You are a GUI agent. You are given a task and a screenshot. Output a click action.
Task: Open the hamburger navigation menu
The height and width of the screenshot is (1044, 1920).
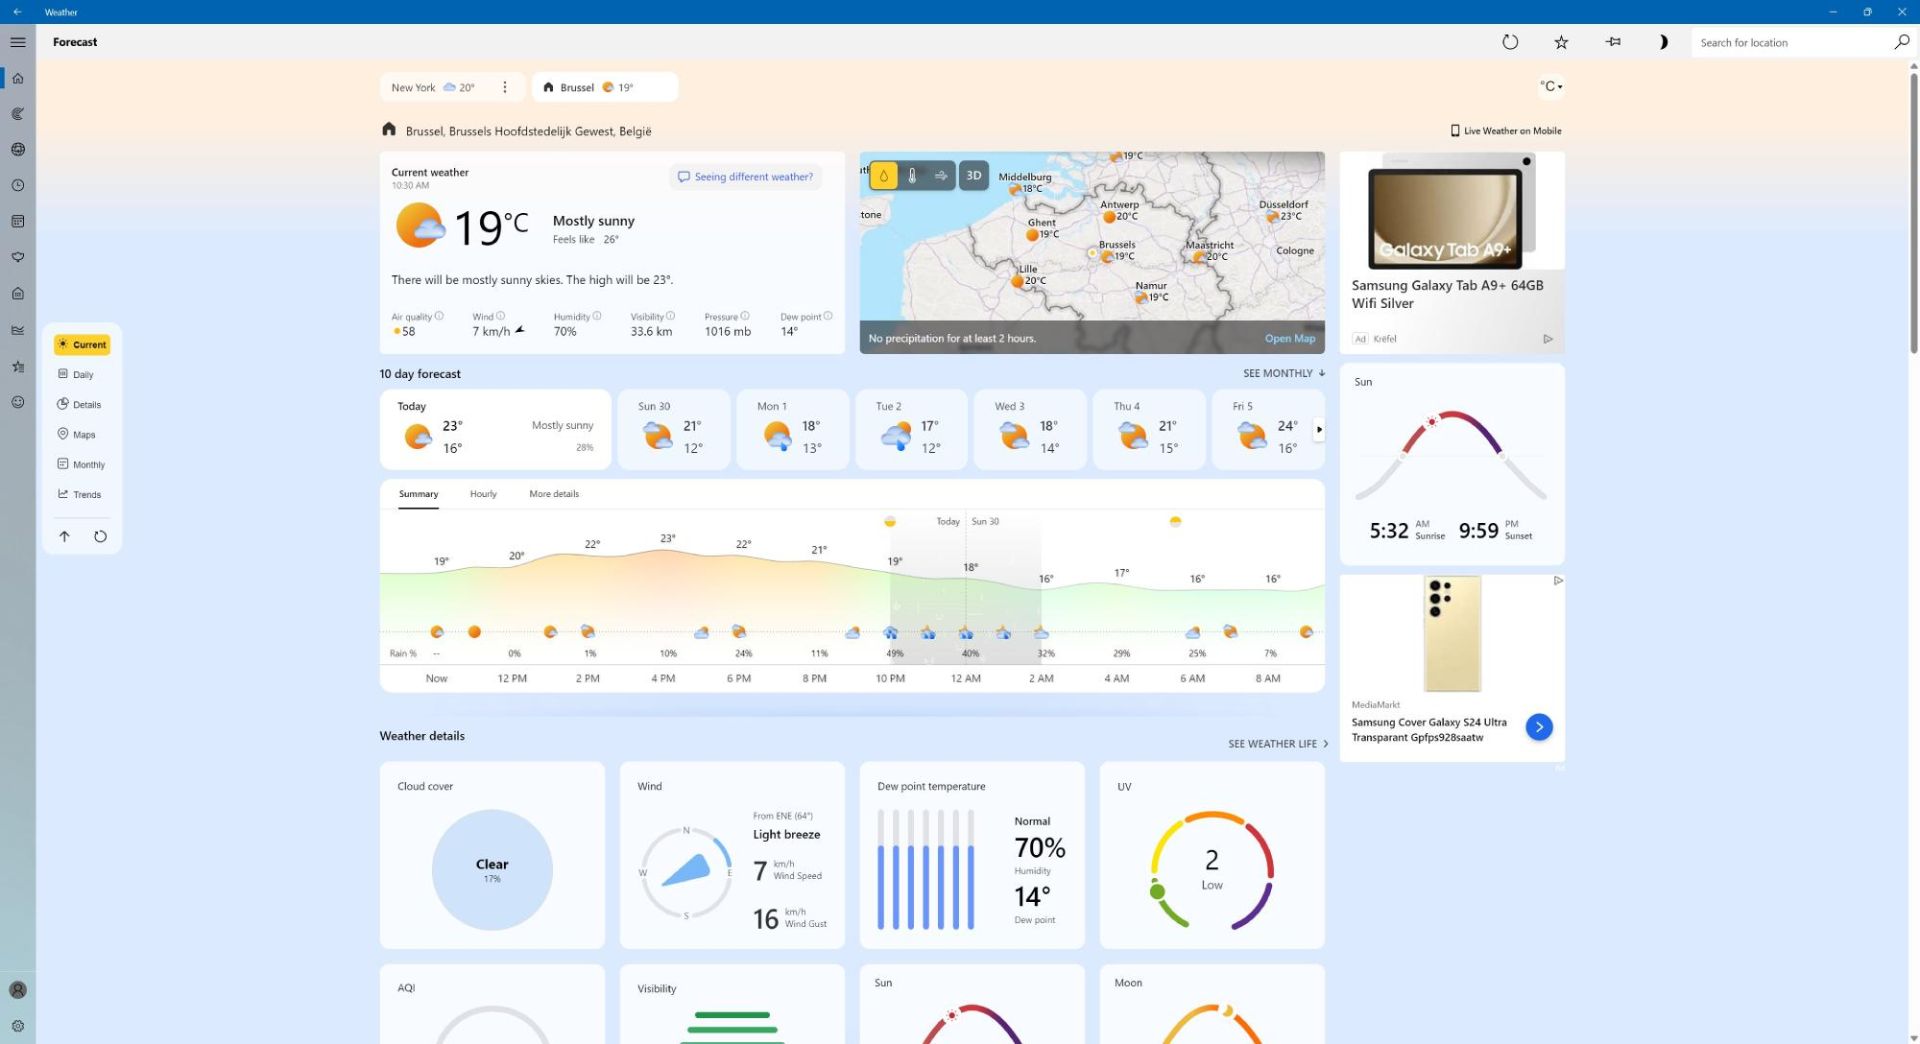tap(18, 42)
